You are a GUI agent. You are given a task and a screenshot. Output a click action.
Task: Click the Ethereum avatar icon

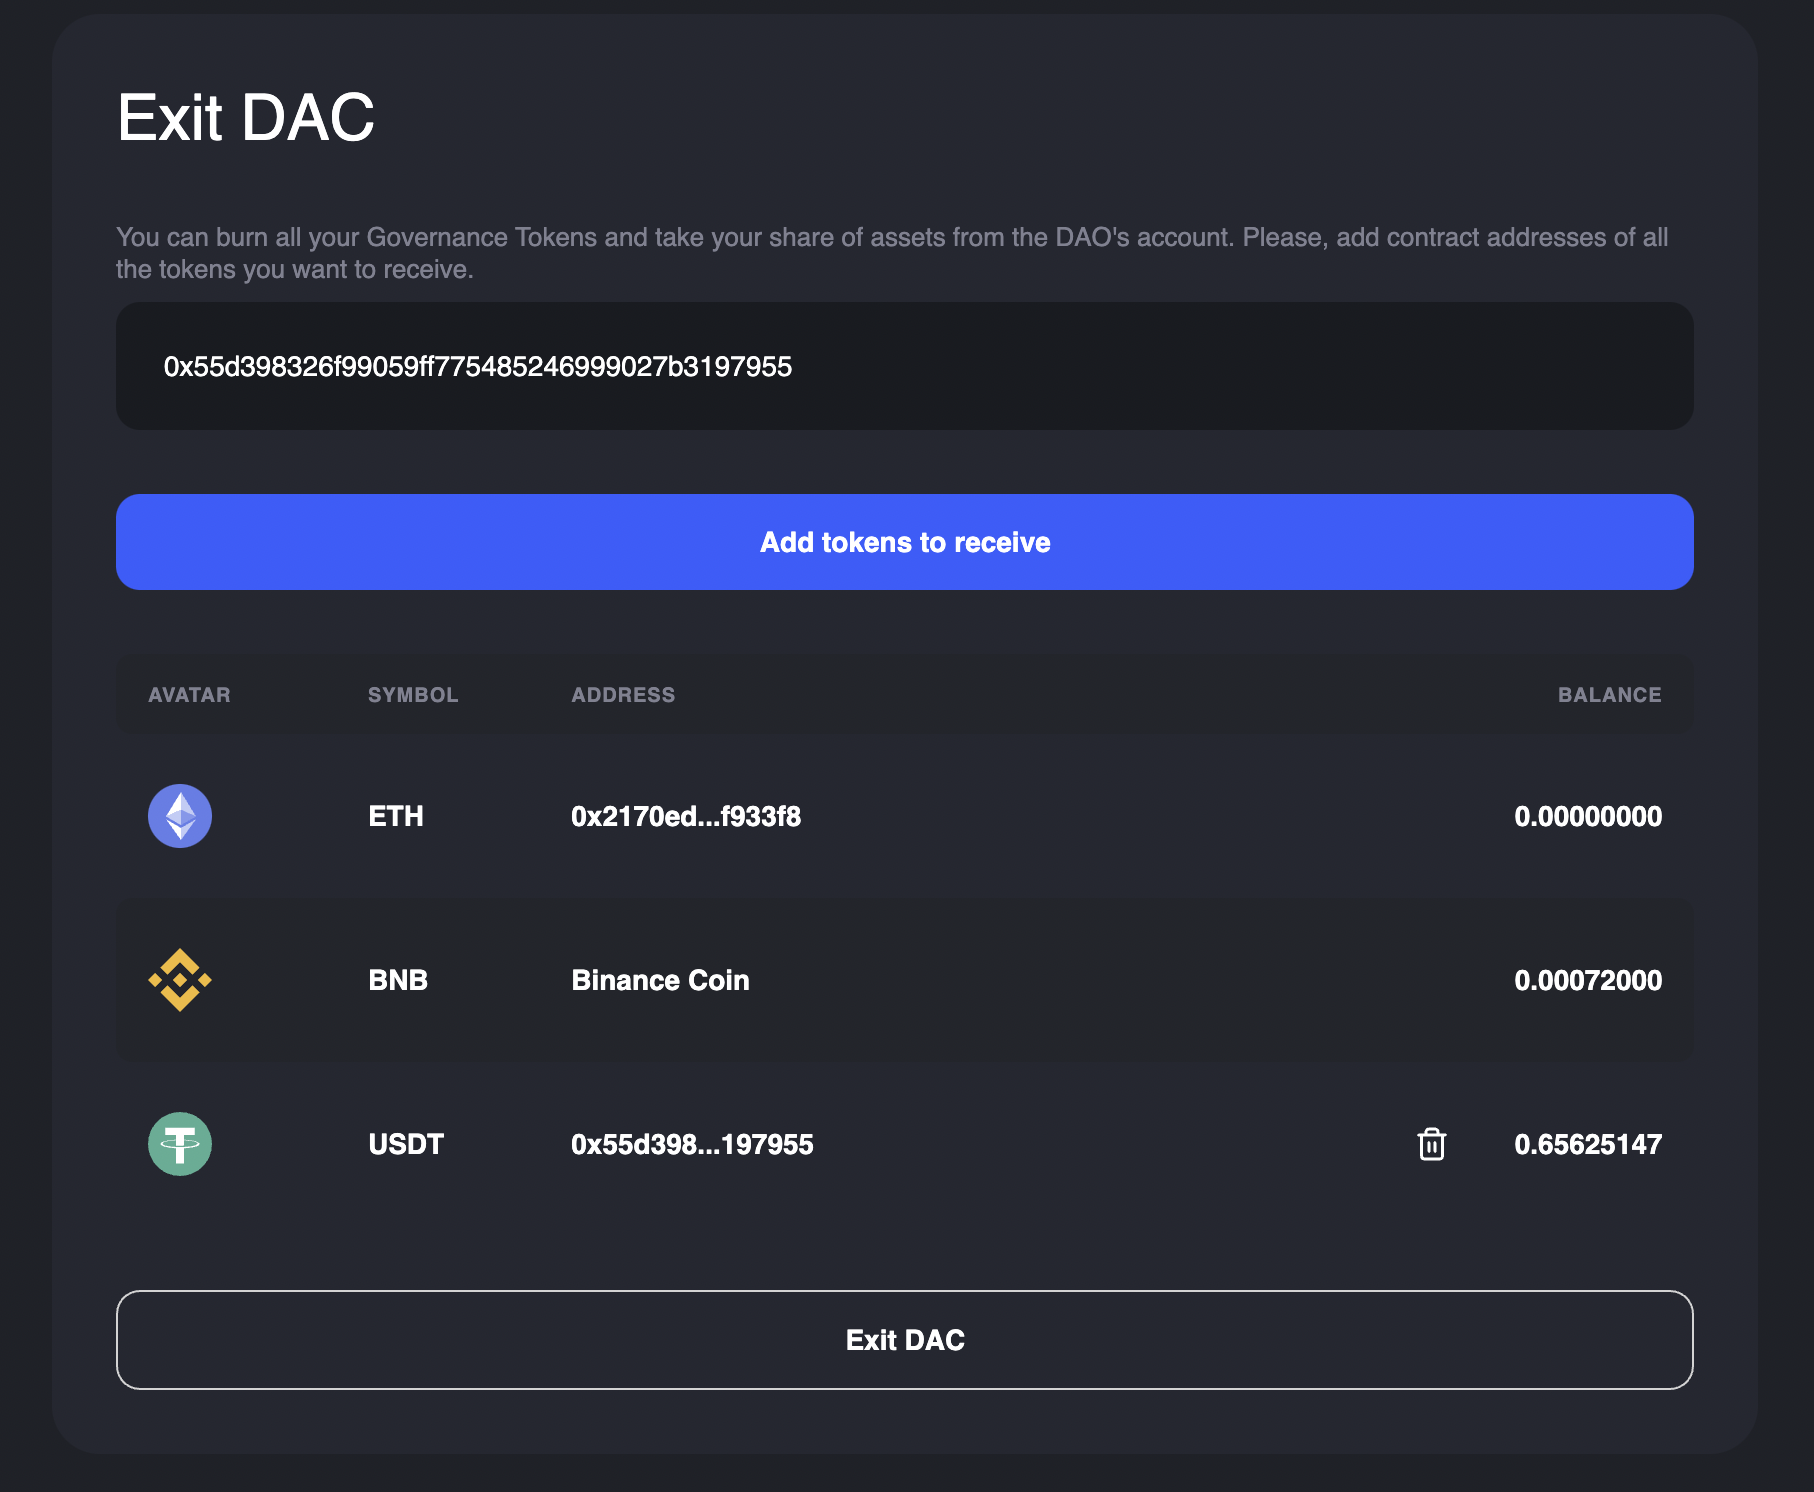tap(180, 816)
